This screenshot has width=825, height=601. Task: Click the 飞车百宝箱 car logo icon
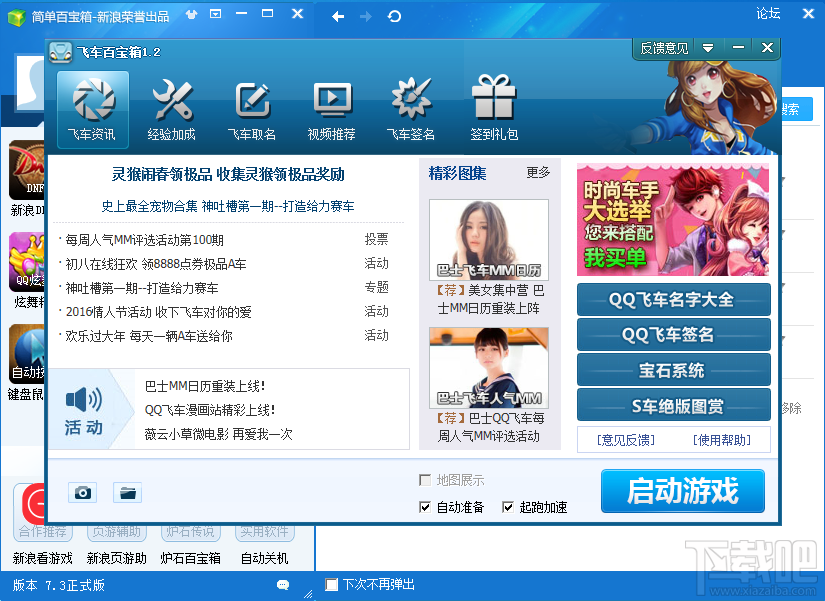[61, 52]
